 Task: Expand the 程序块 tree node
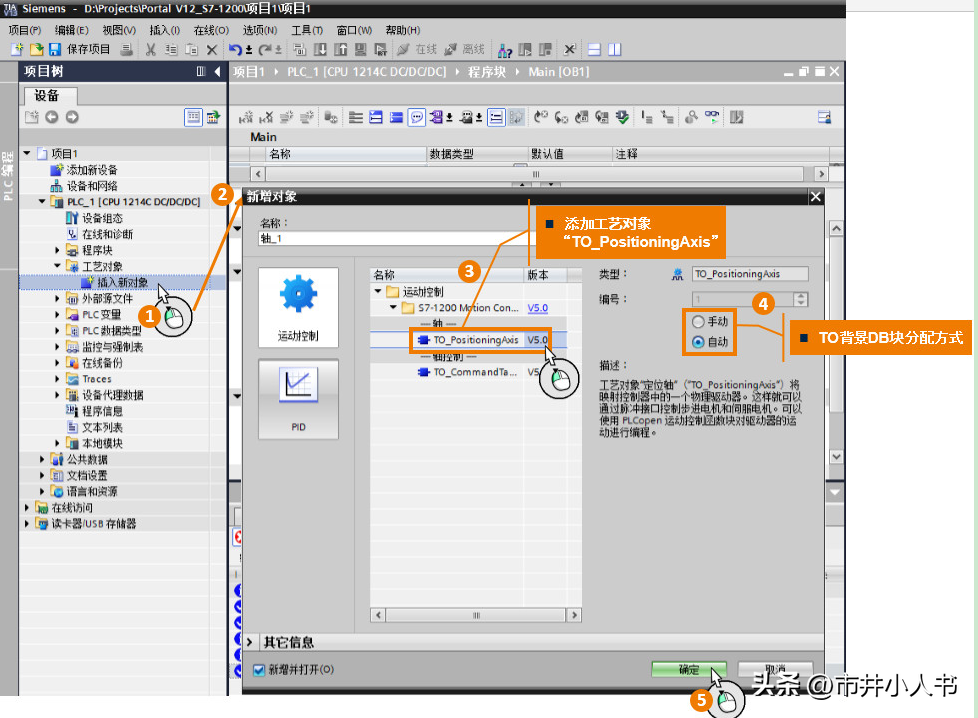(58, 250)
